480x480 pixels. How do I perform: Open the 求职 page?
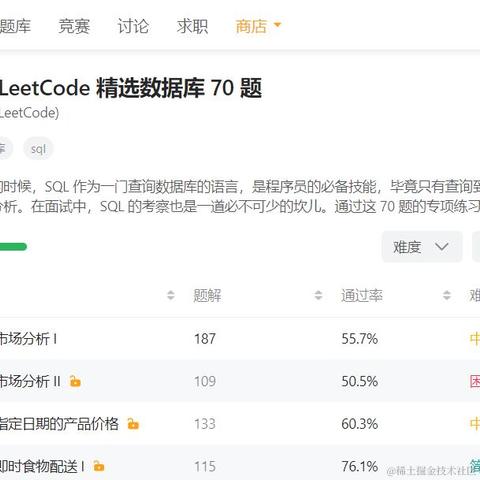click(192, 26)
